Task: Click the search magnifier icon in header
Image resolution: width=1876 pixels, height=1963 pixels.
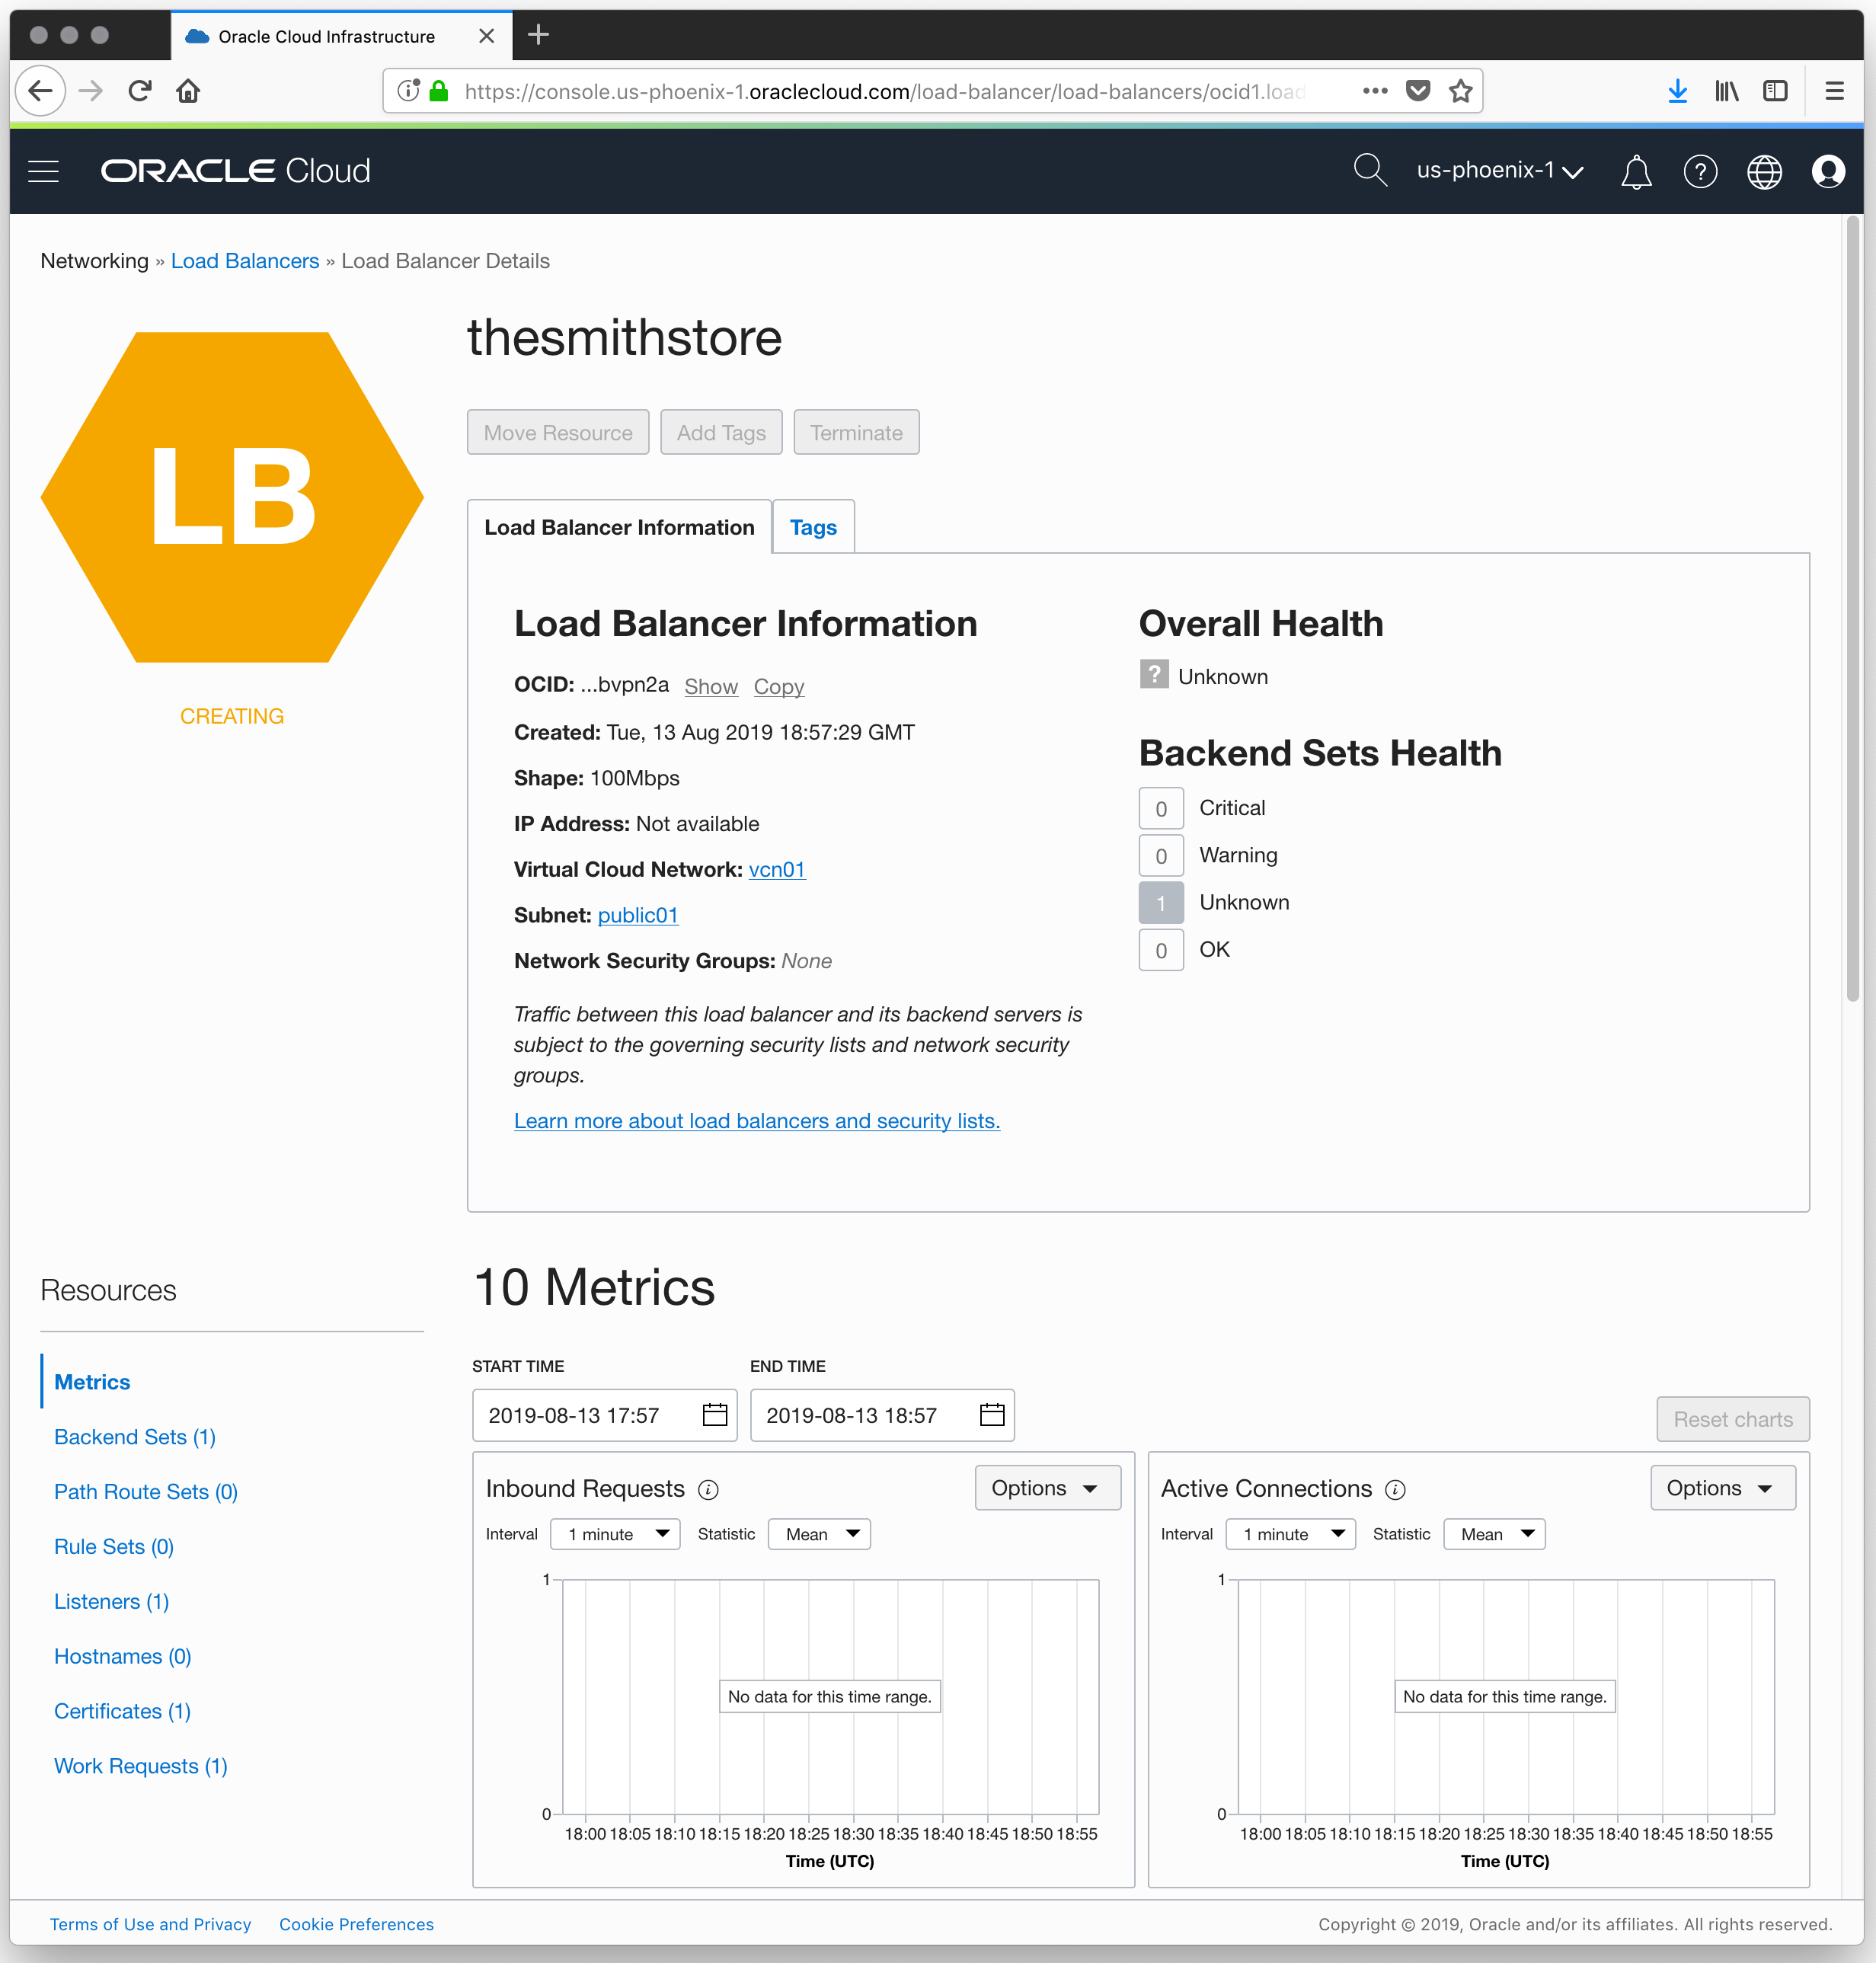Action: (1369, 170)
